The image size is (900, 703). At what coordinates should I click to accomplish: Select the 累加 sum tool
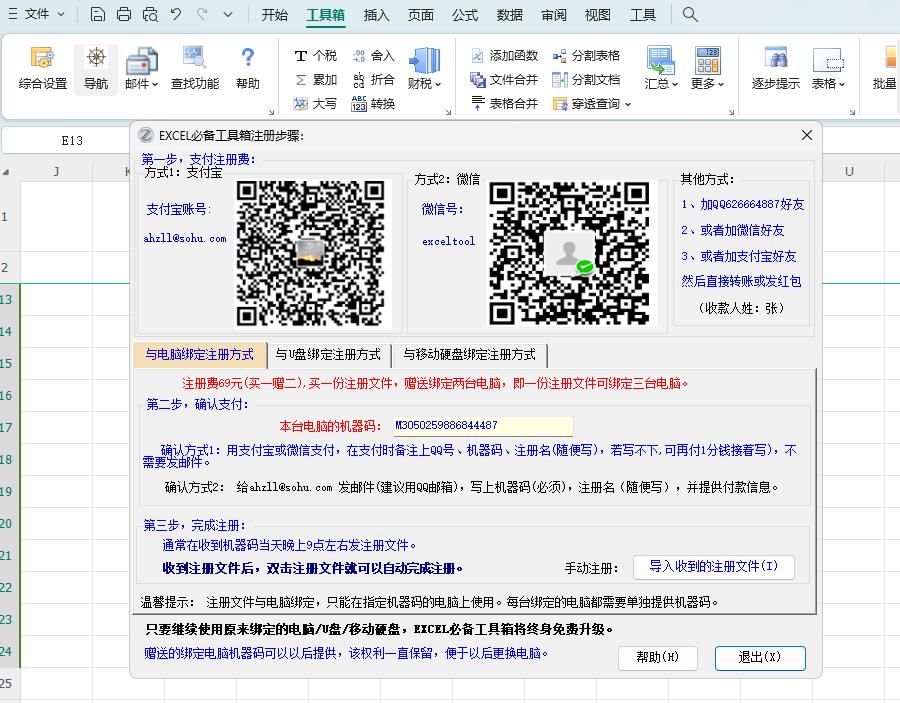[316, 80]
